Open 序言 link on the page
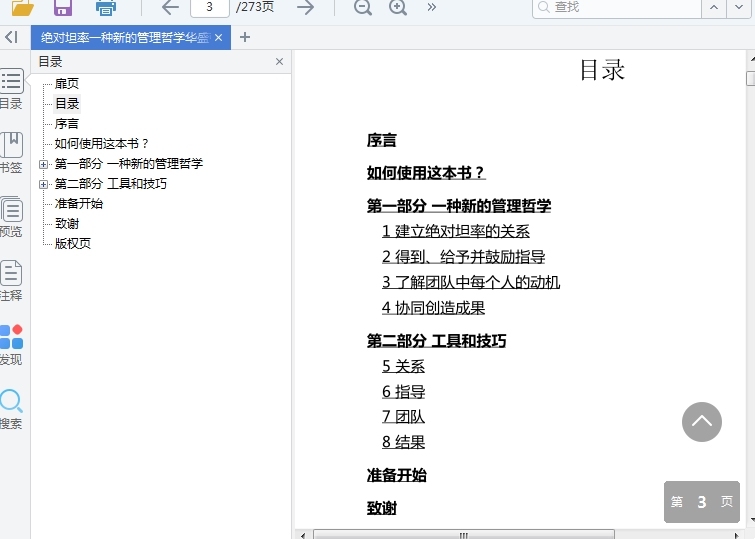The image size is (755, 539). [381, 140]
